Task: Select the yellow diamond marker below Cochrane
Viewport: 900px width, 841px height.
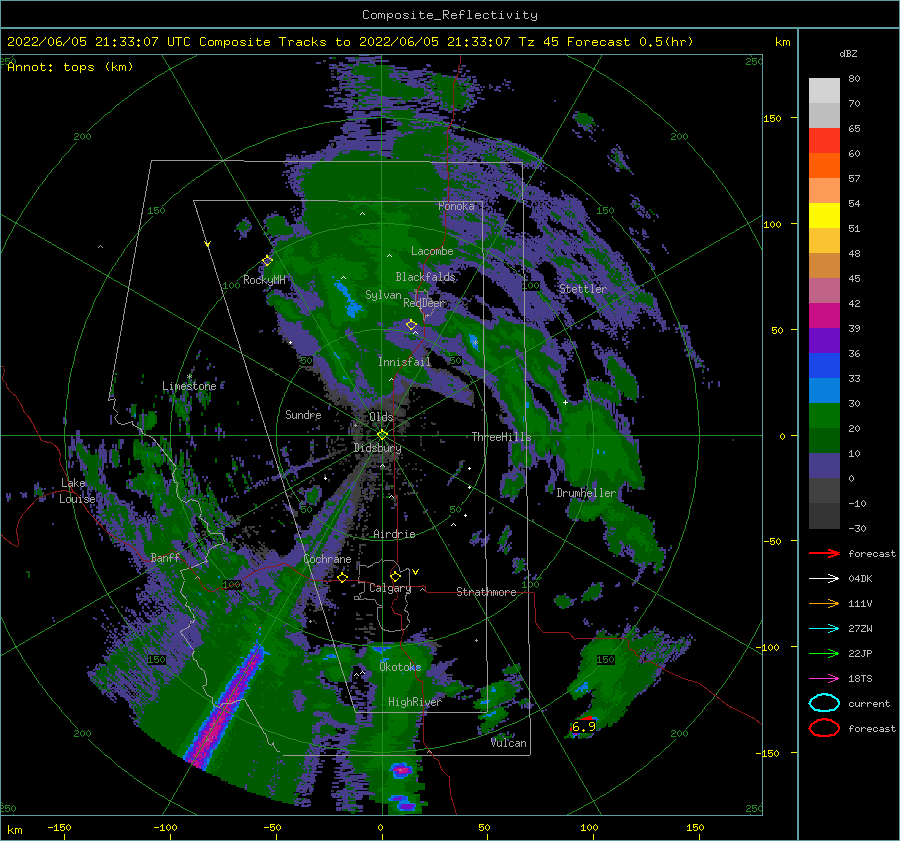Action: pyautogui.click(x=342, y=577)
